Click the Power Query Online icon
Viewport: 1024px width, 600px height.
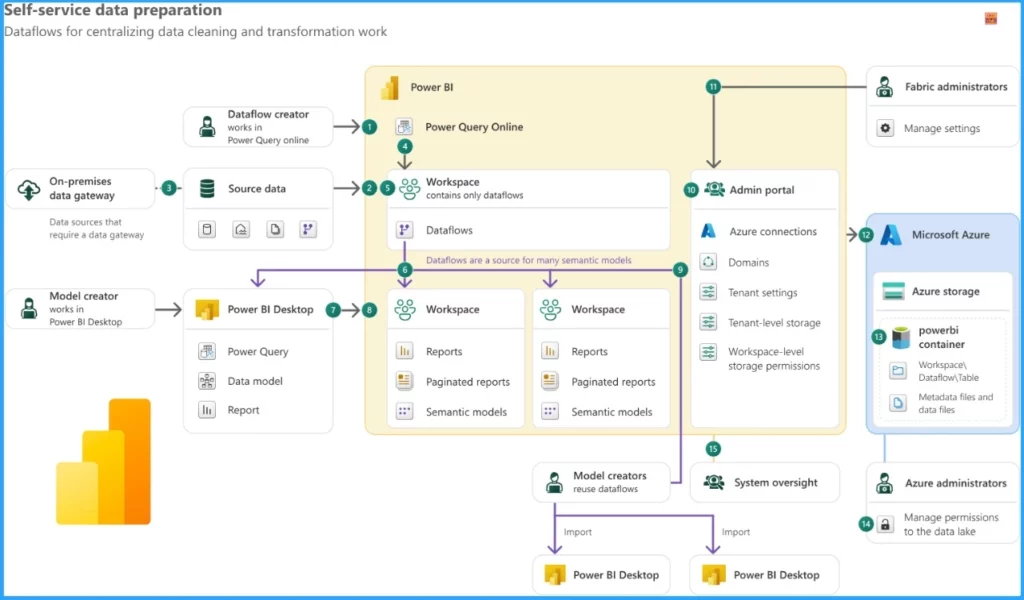404,126
